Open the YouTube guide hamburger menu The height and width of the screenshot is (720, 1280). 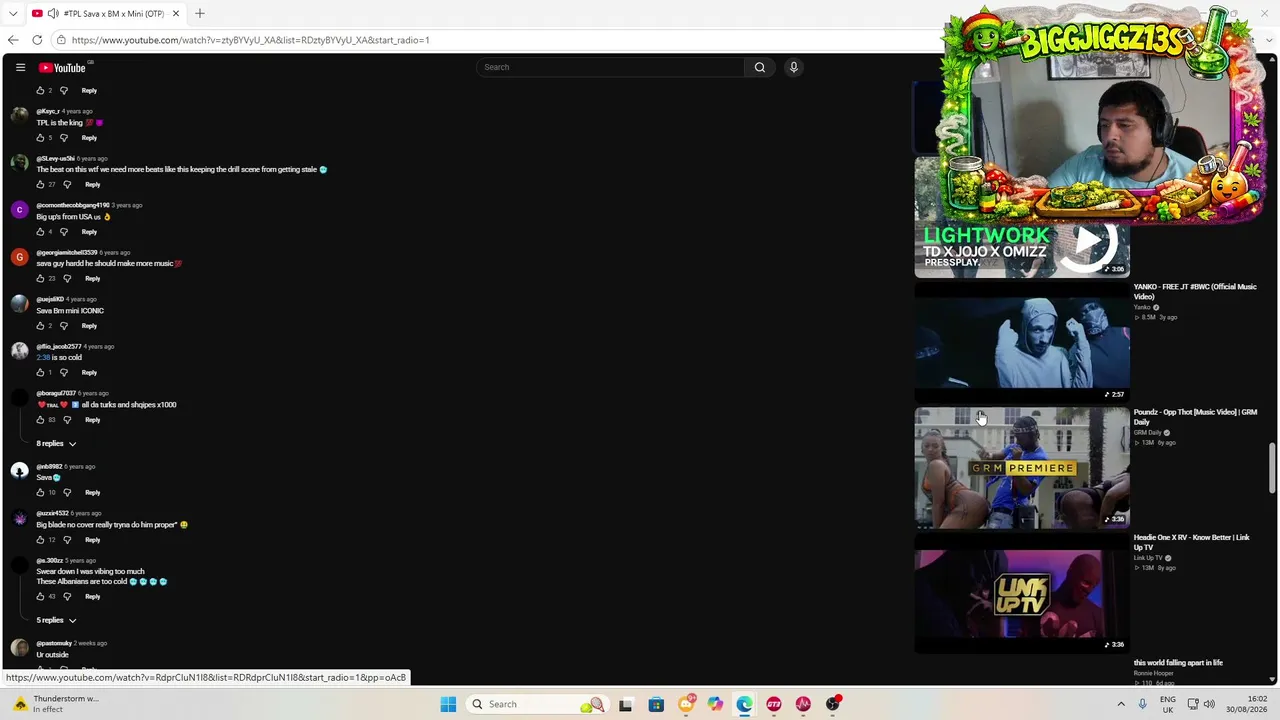[20, 67]
